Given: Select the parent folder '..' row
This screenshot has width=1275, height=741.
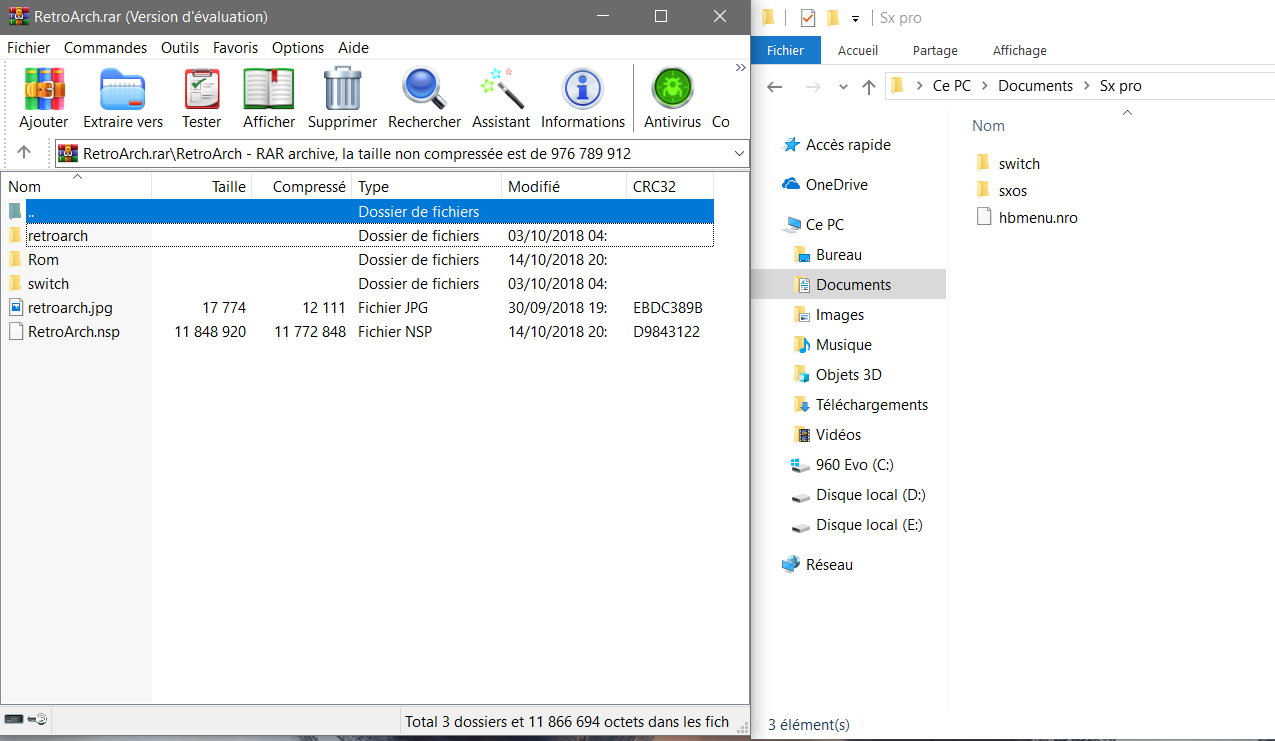Looking at the screenshot, I should pos(358,212).
